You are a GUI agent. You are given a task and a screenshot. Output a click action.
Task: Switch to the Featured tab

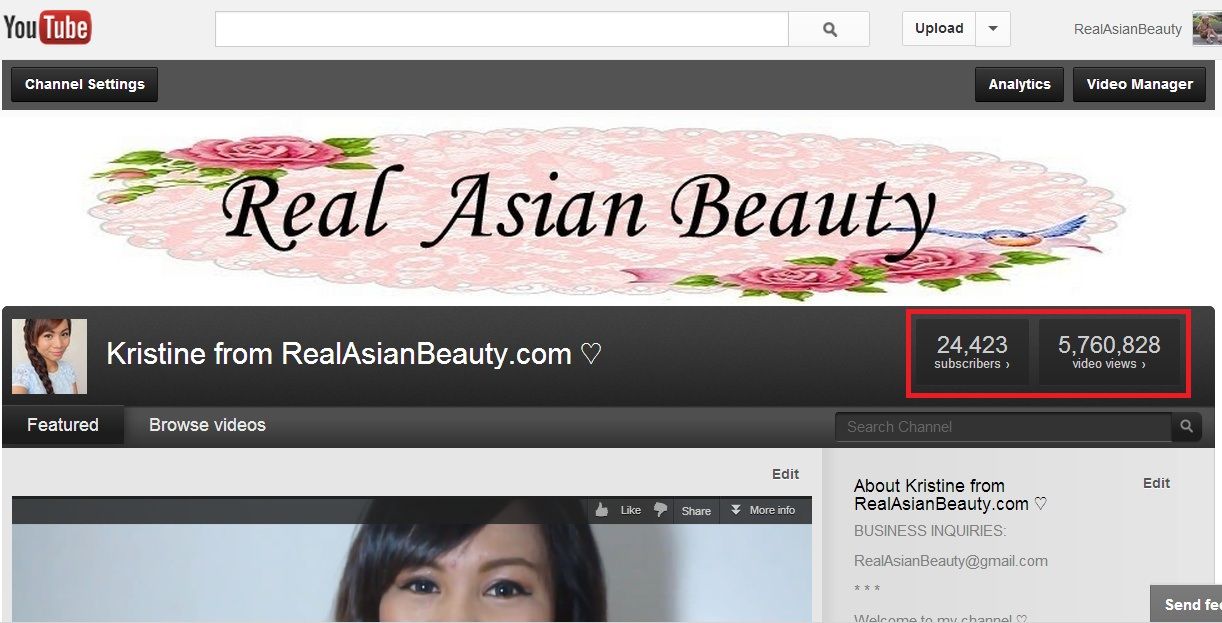coord(63,425)
